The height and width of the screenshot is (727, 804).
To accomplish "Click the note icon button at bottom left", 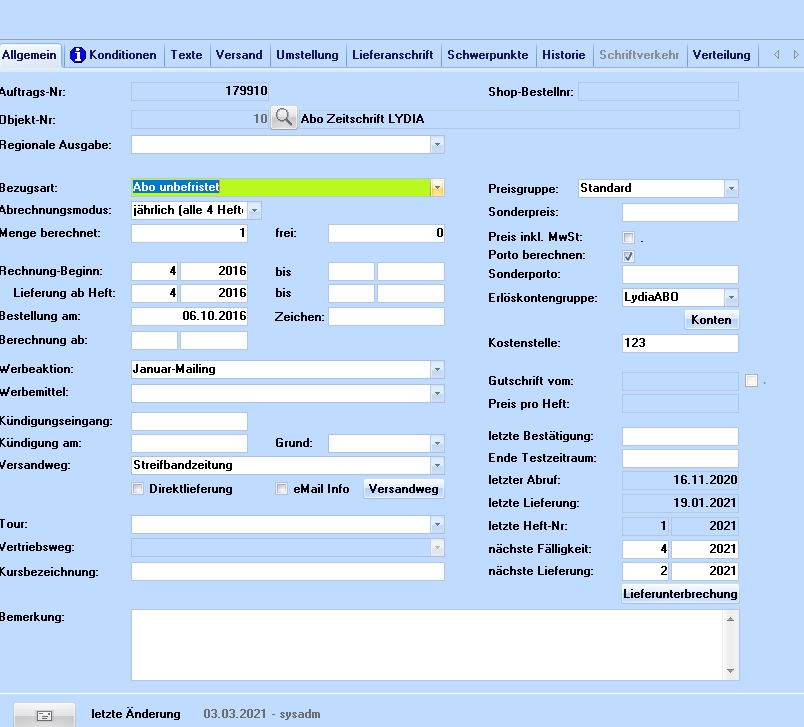I will click(x=44, y=715).
